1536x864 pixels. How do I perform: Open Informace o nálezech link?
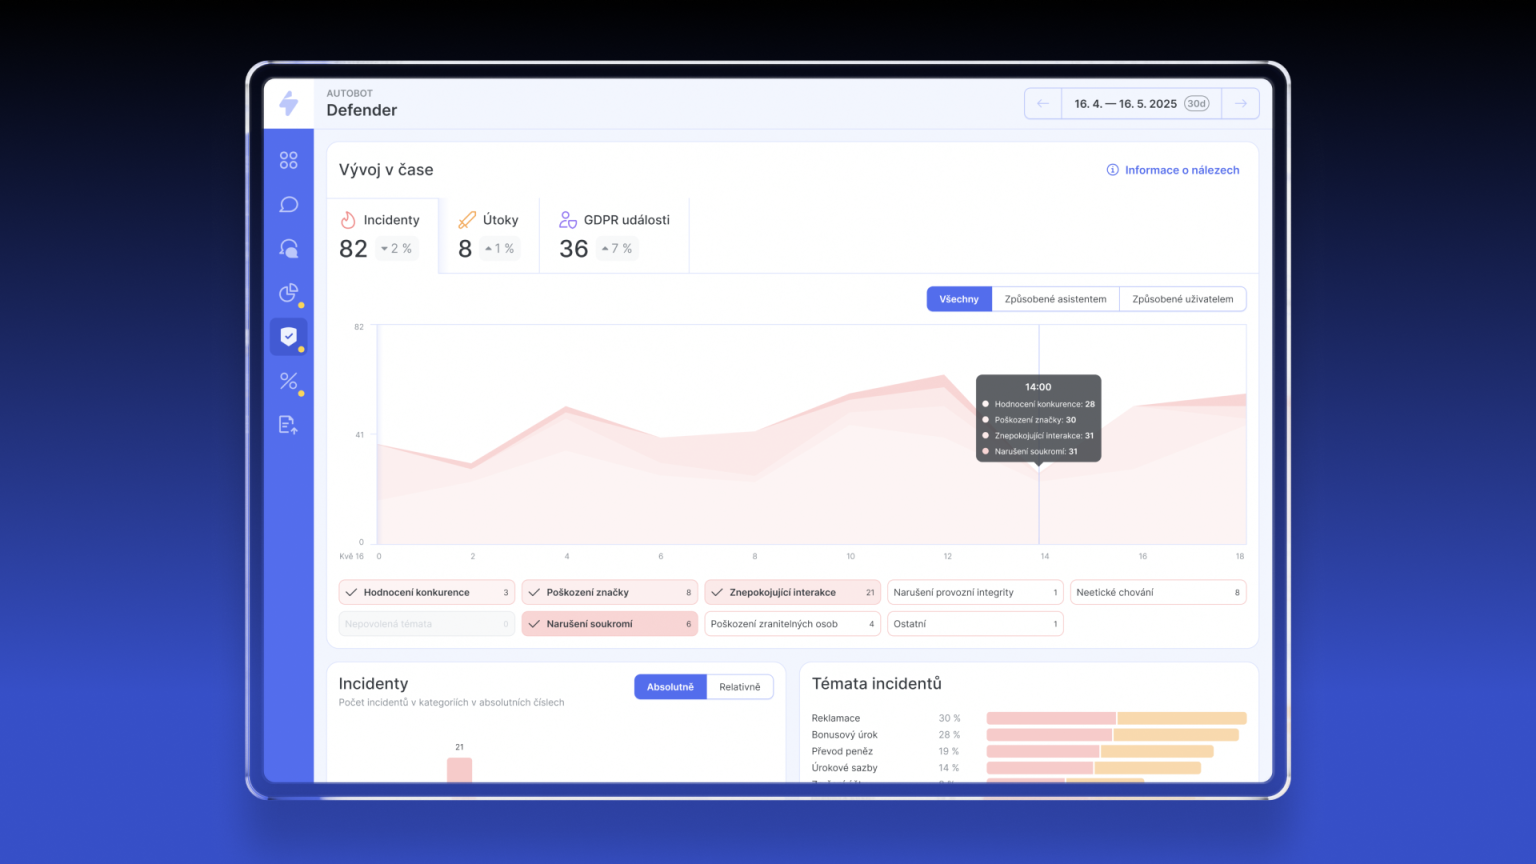1173,170
